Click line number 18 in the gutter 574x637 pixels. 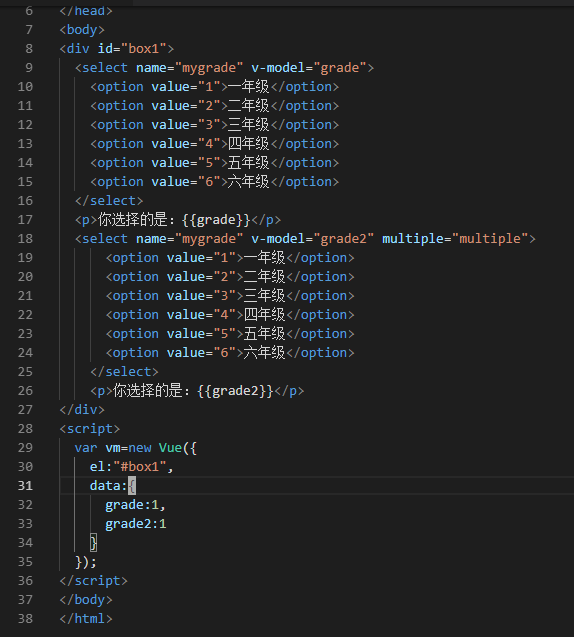click(x=25, y=238)
